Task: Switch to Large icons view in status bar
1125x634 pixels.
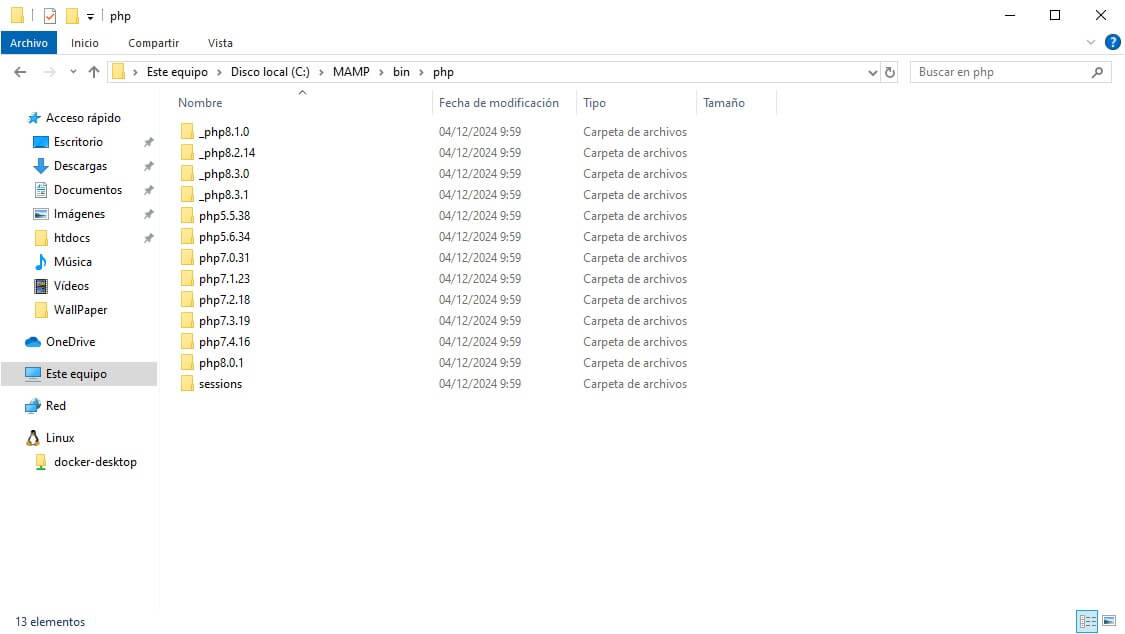Action: click(x=1109, y=621)
